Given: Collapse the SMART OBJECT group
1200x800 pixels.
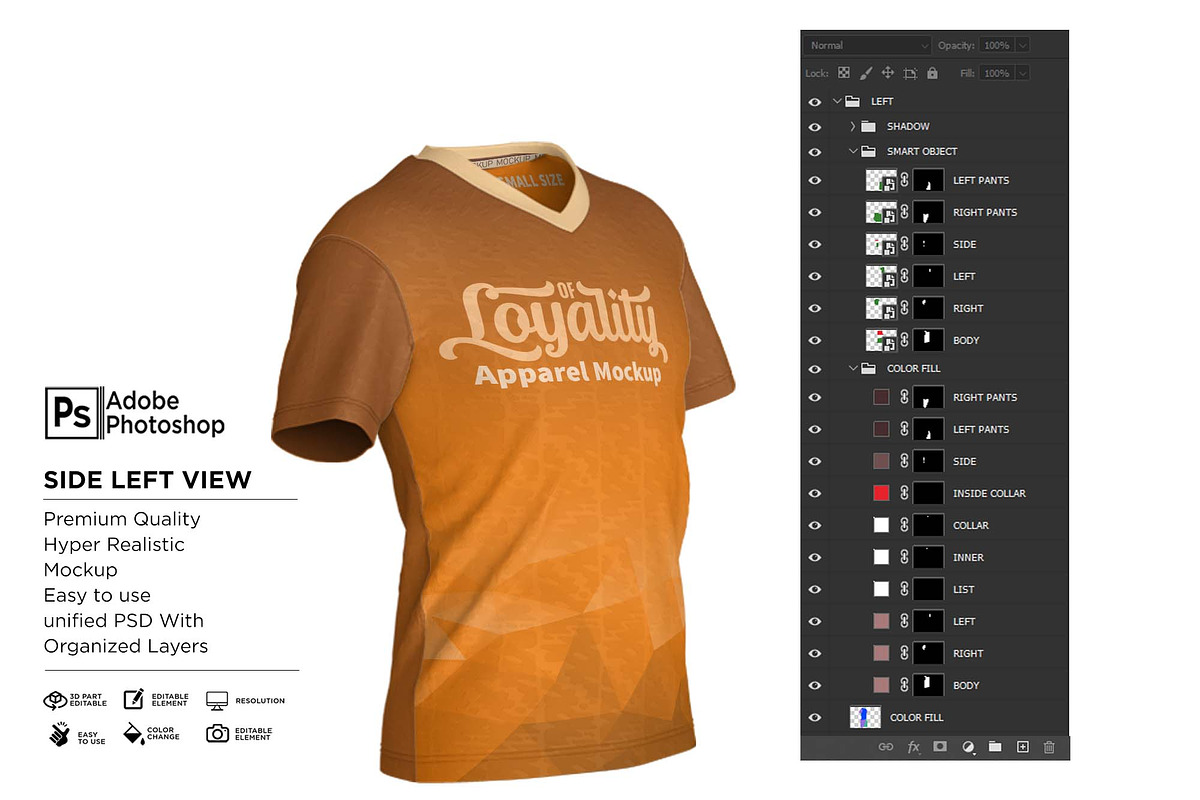Looking at the screenshot, I should [x=852, y=152].
